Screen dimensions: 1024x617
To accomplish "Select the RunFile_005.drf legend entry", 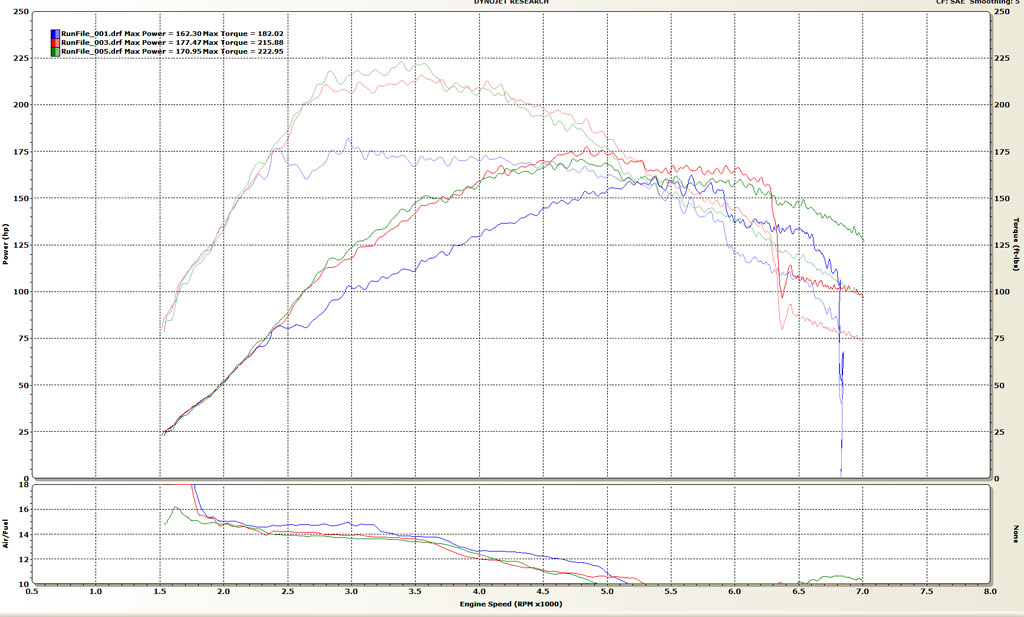I will [x=92, y=52].
